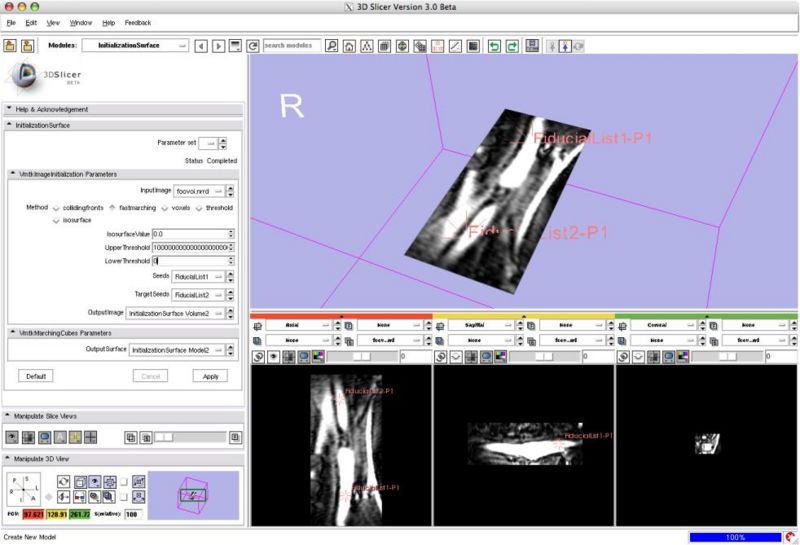Select the fastmarching method radio button
This screenshot has height=545, width=800.
(x=113, y=208)
